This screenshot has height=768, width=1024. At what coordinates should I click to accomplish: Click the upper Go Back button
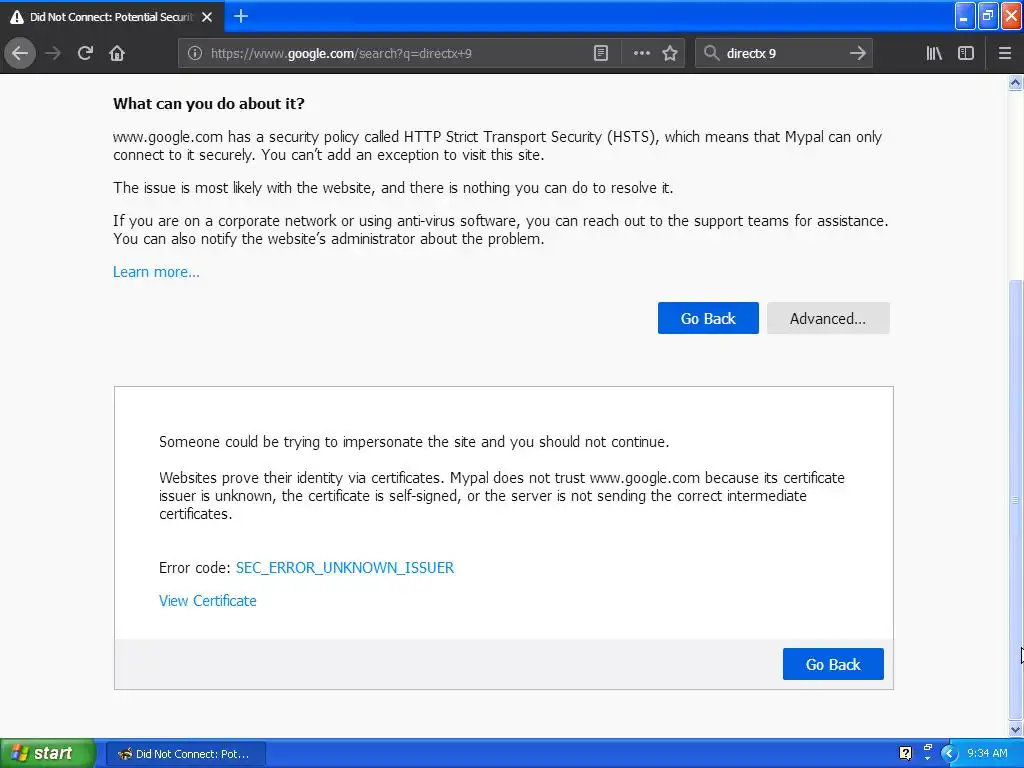708,318
